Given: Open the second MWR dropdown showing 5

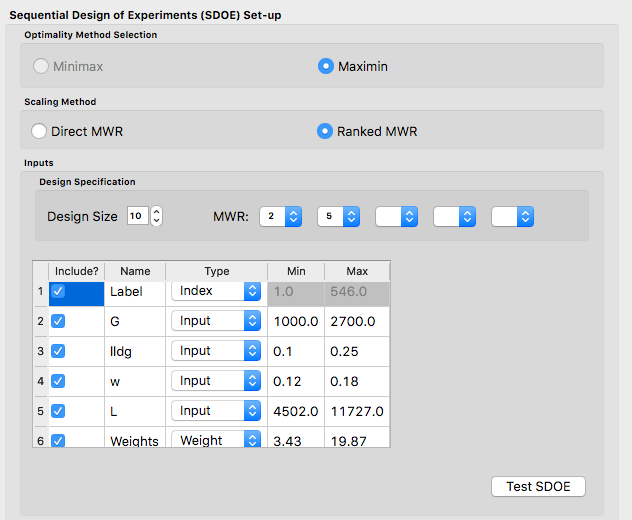Looking at the screenshot, I should click(x=338, y=216).
